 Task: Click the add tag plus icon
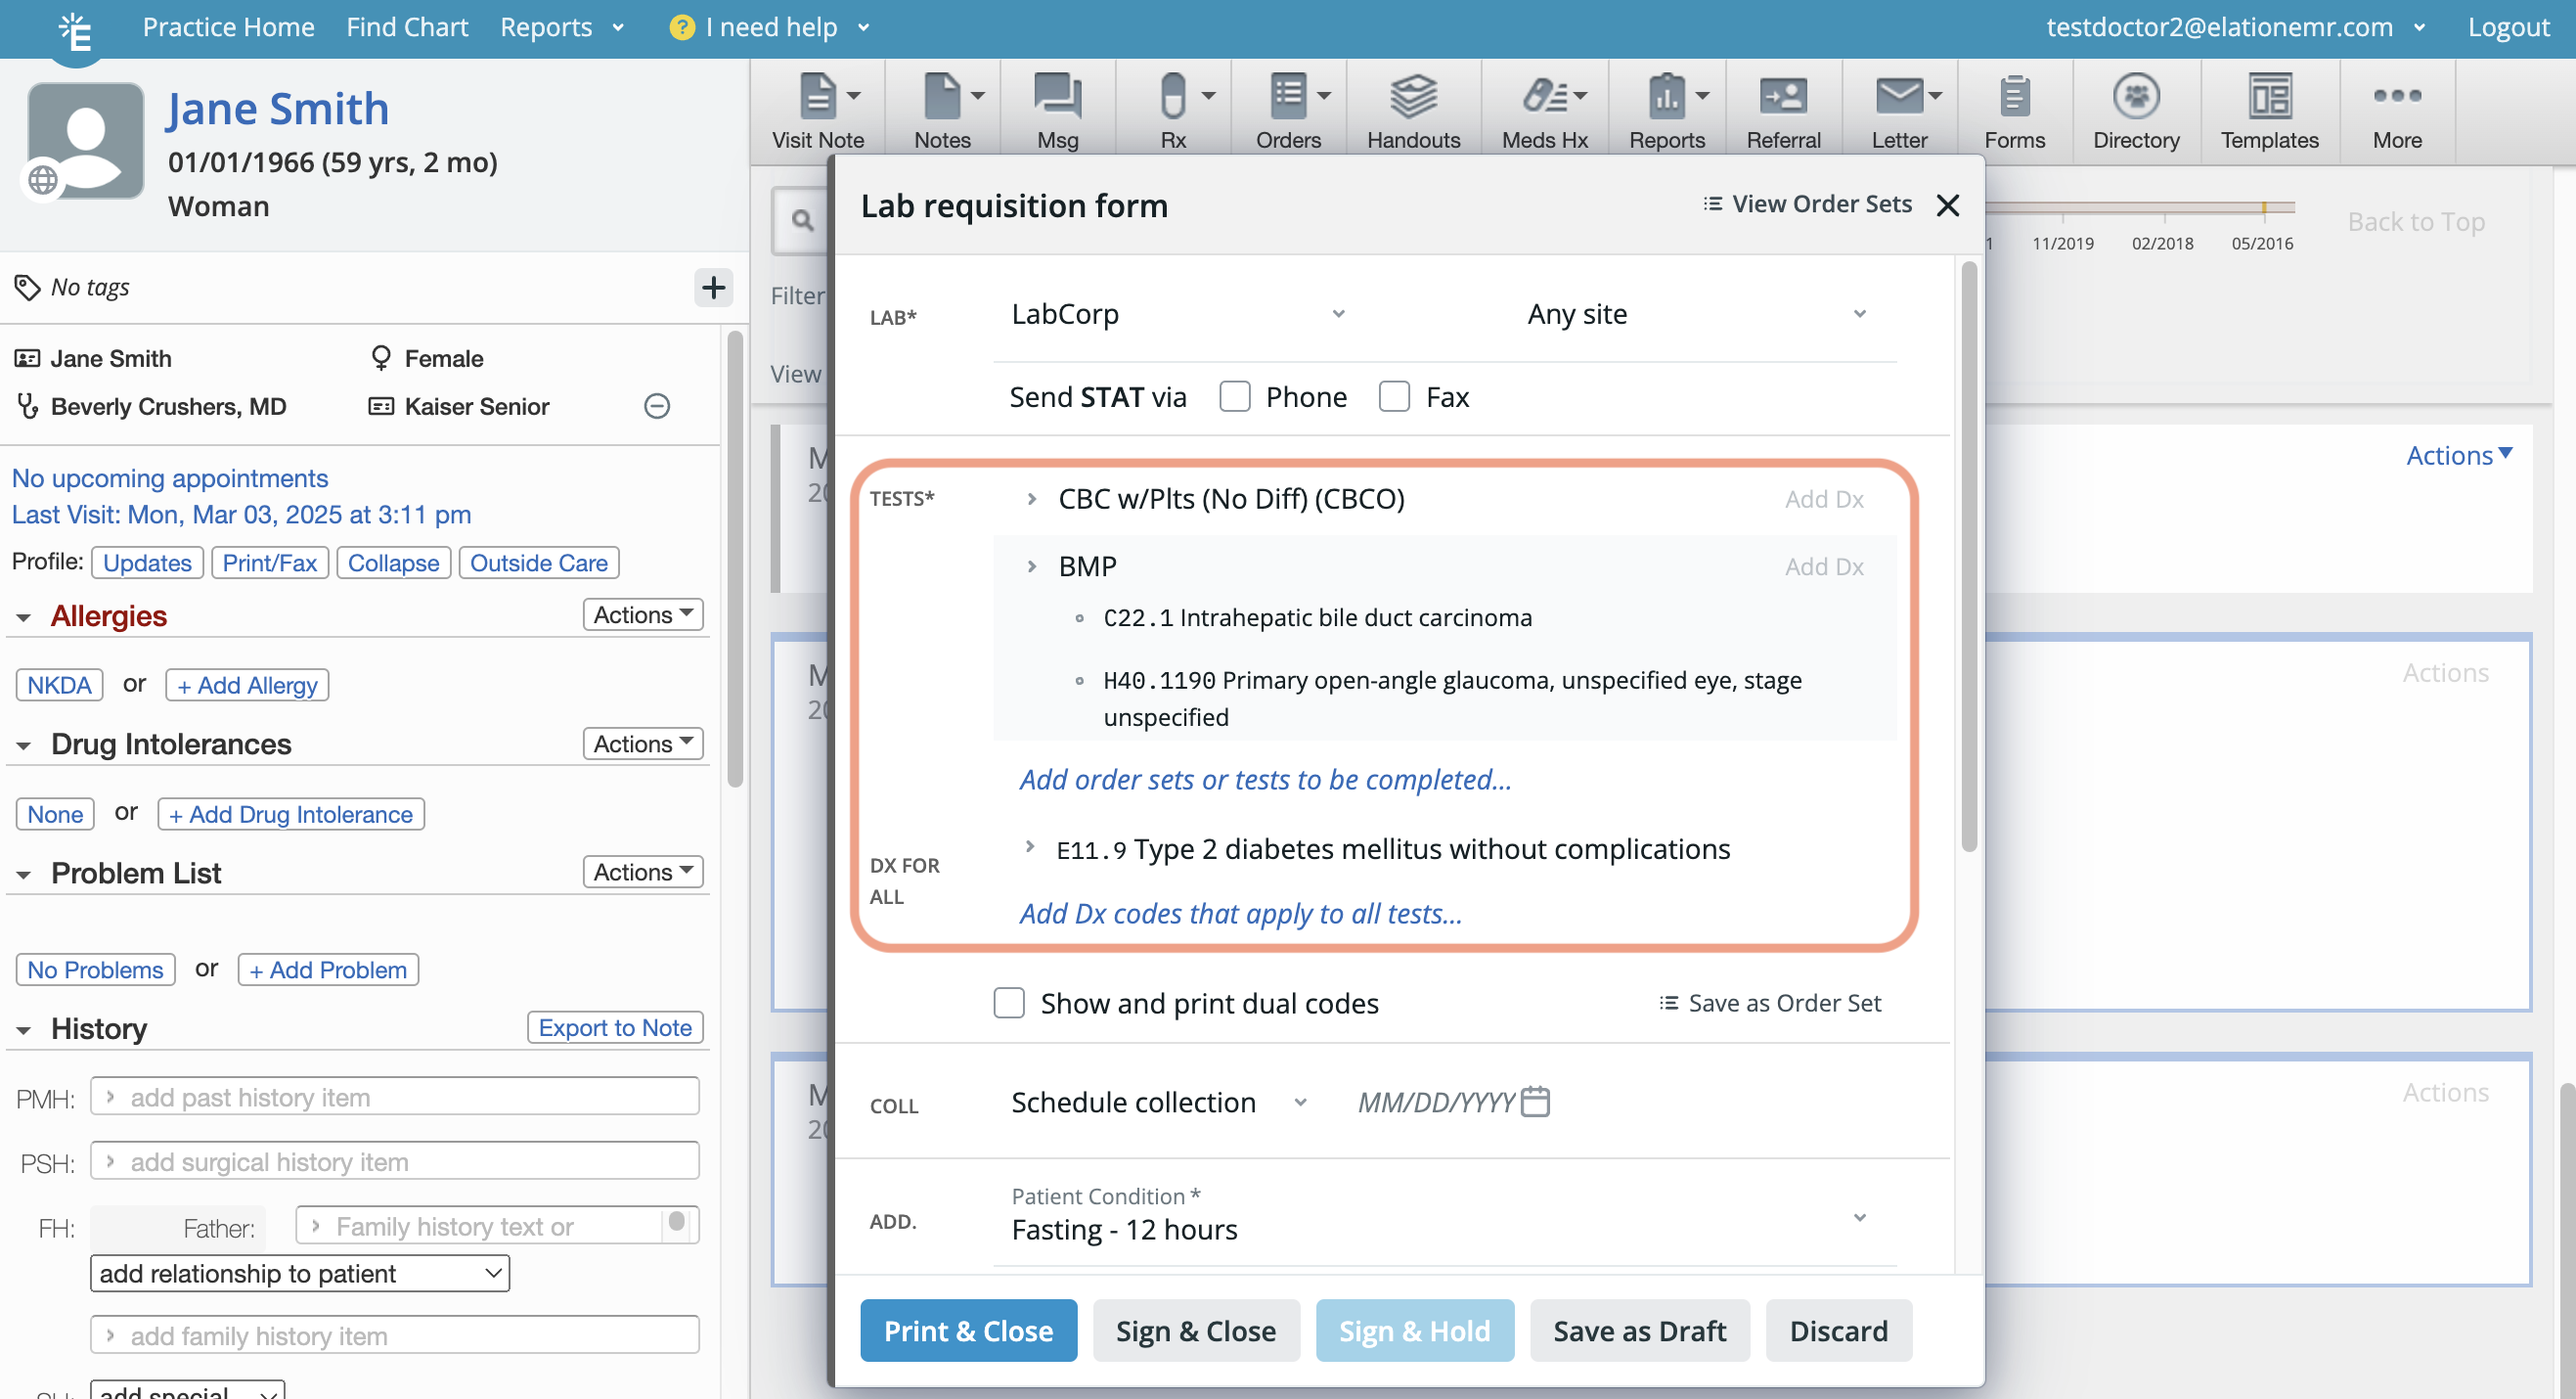(713, 288)
